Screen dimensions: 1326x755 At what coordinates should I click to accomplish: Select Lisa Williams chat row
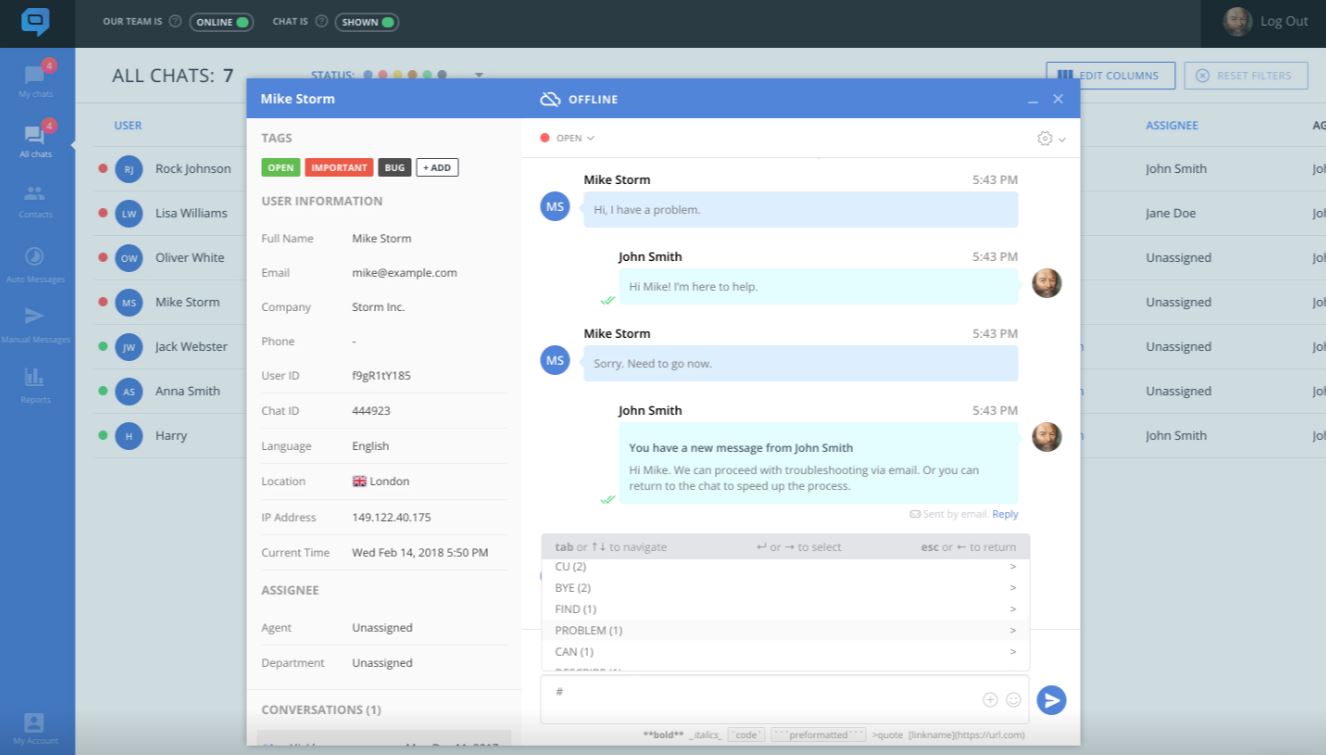170,213
